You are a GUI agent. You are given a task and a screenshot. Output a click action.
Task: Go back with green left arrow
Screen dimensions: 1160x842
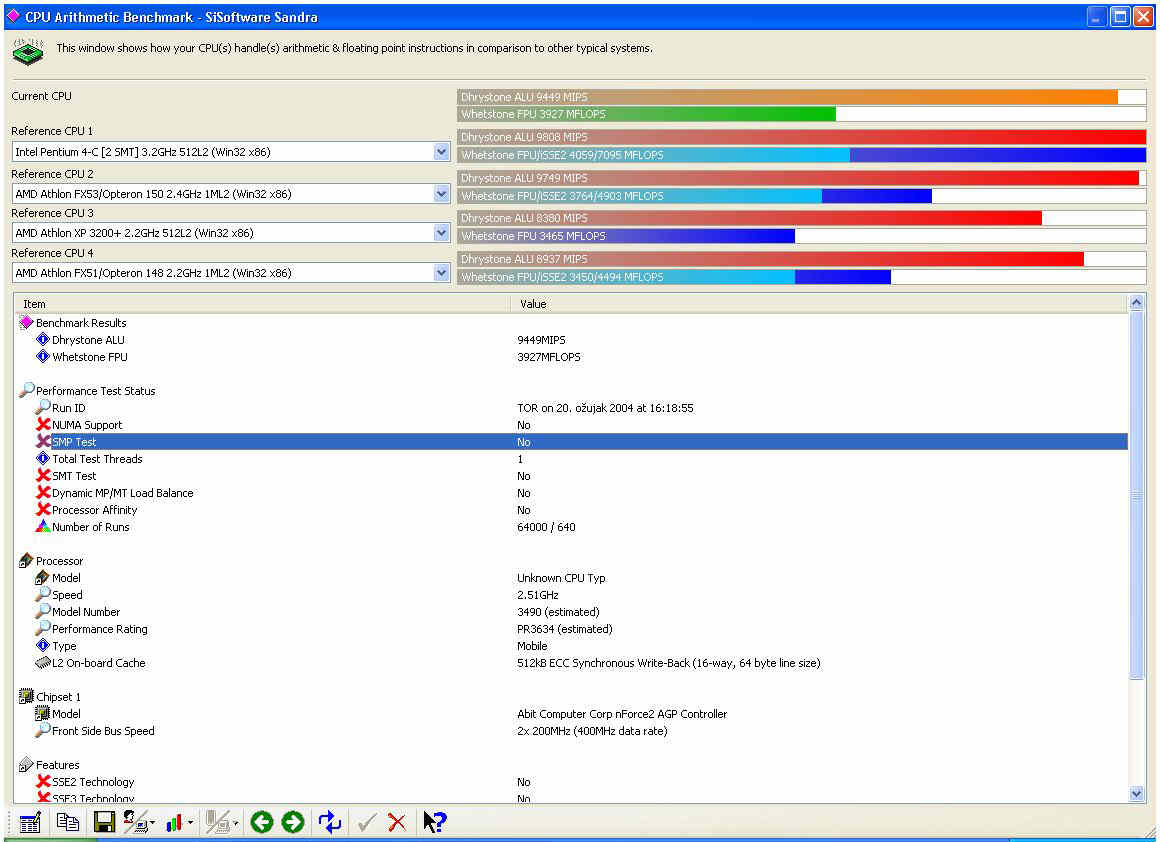click(262, 822)
